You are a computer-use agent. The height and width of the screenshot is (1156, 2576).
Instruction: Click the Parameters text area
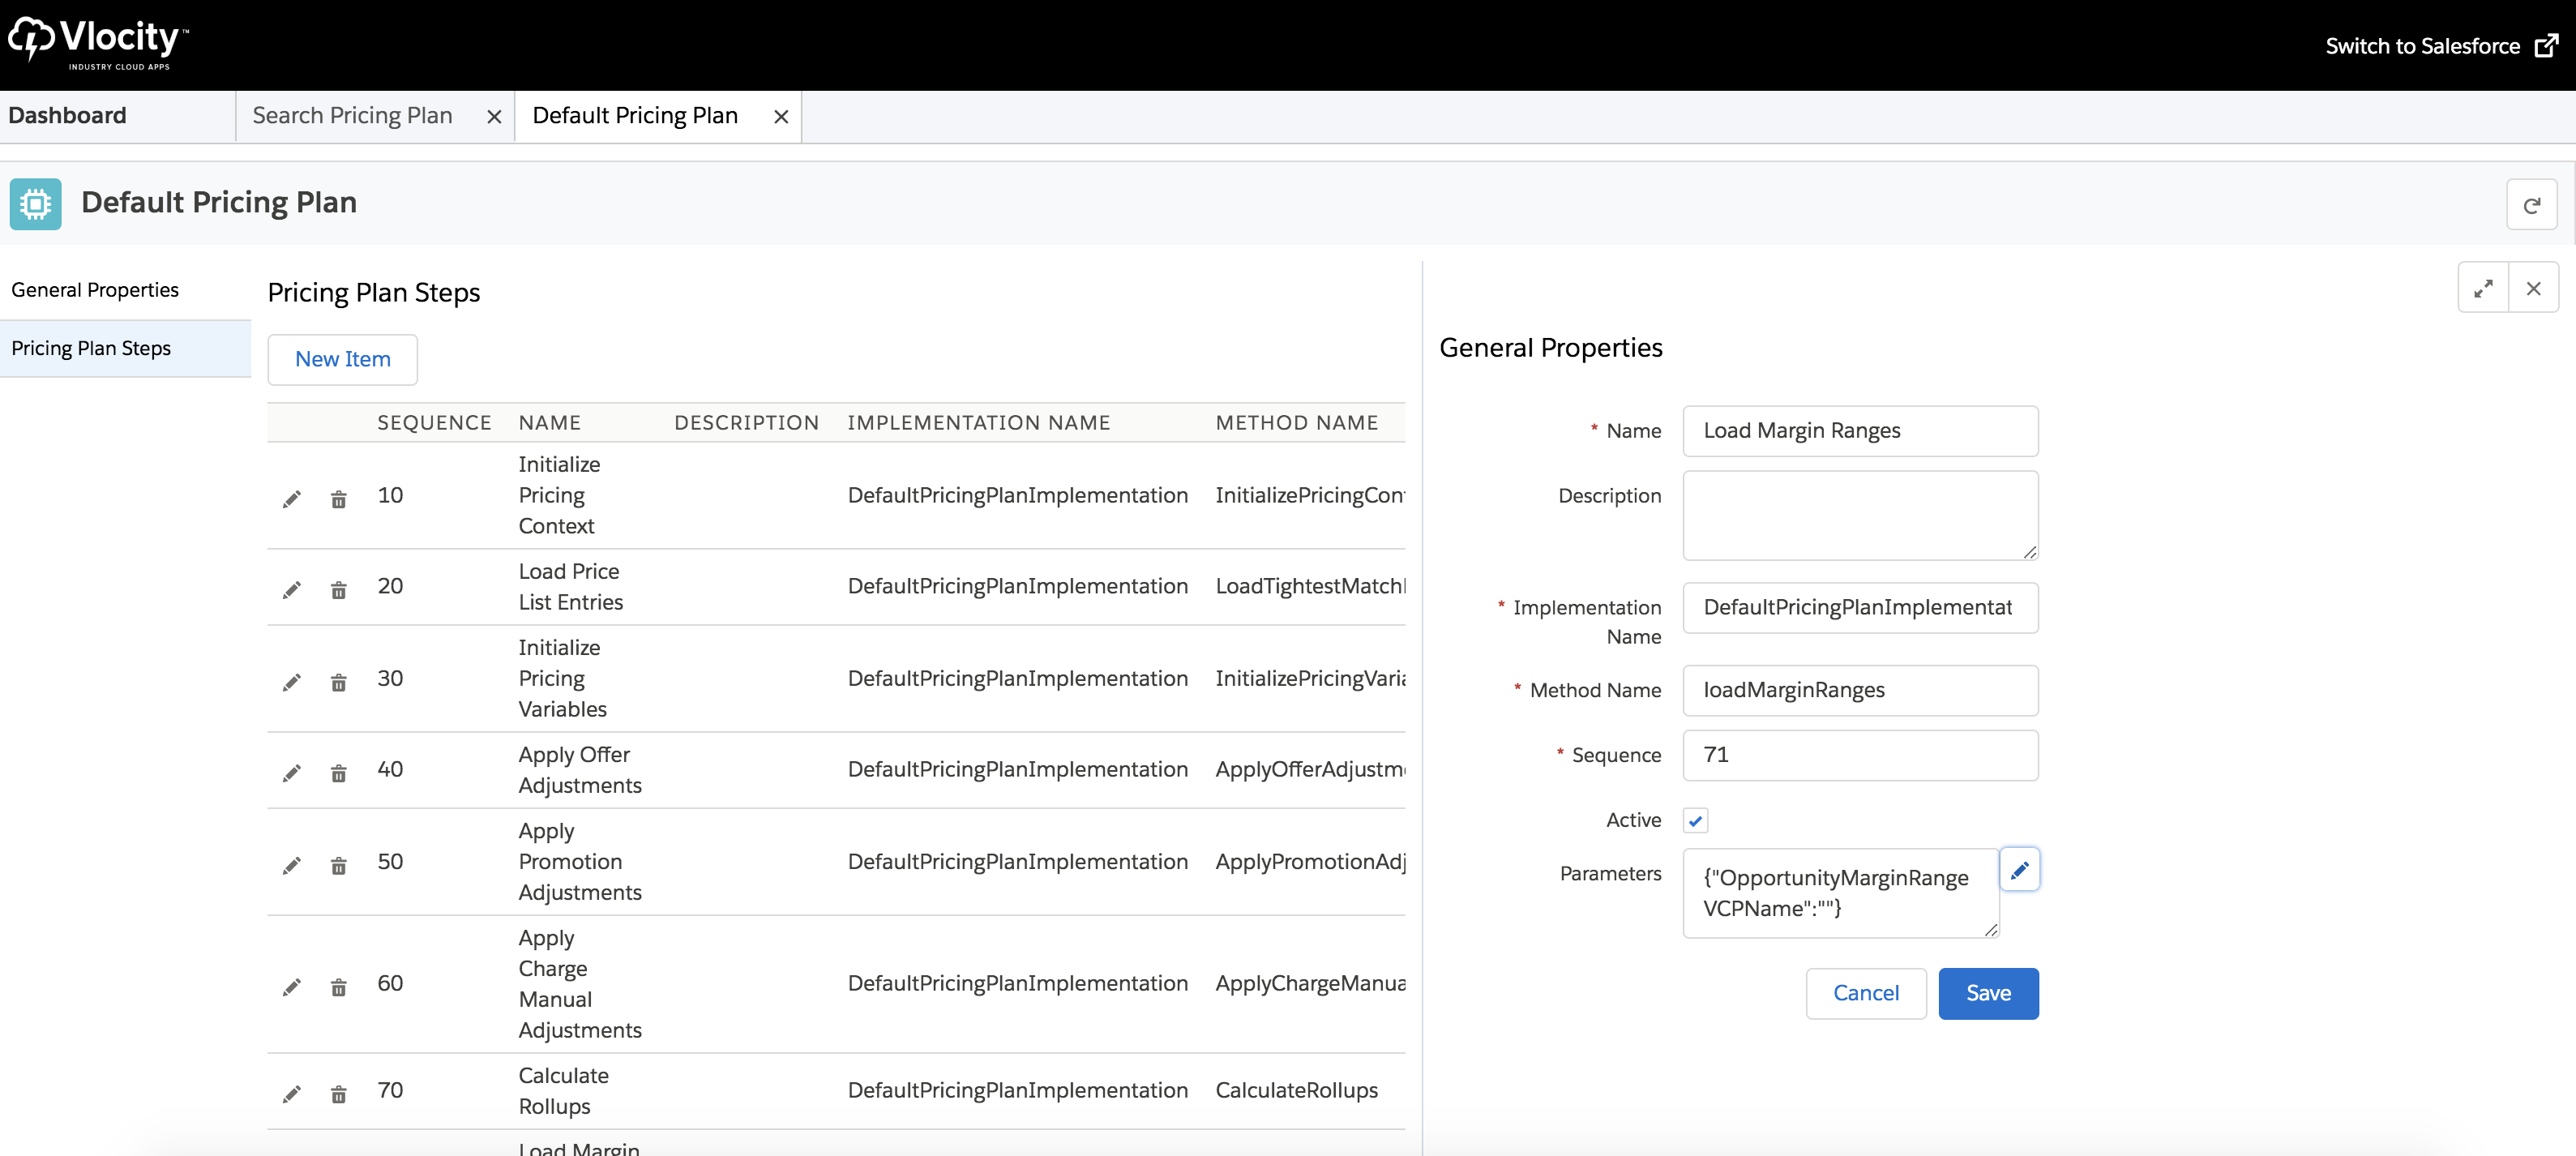point(1840,893)
